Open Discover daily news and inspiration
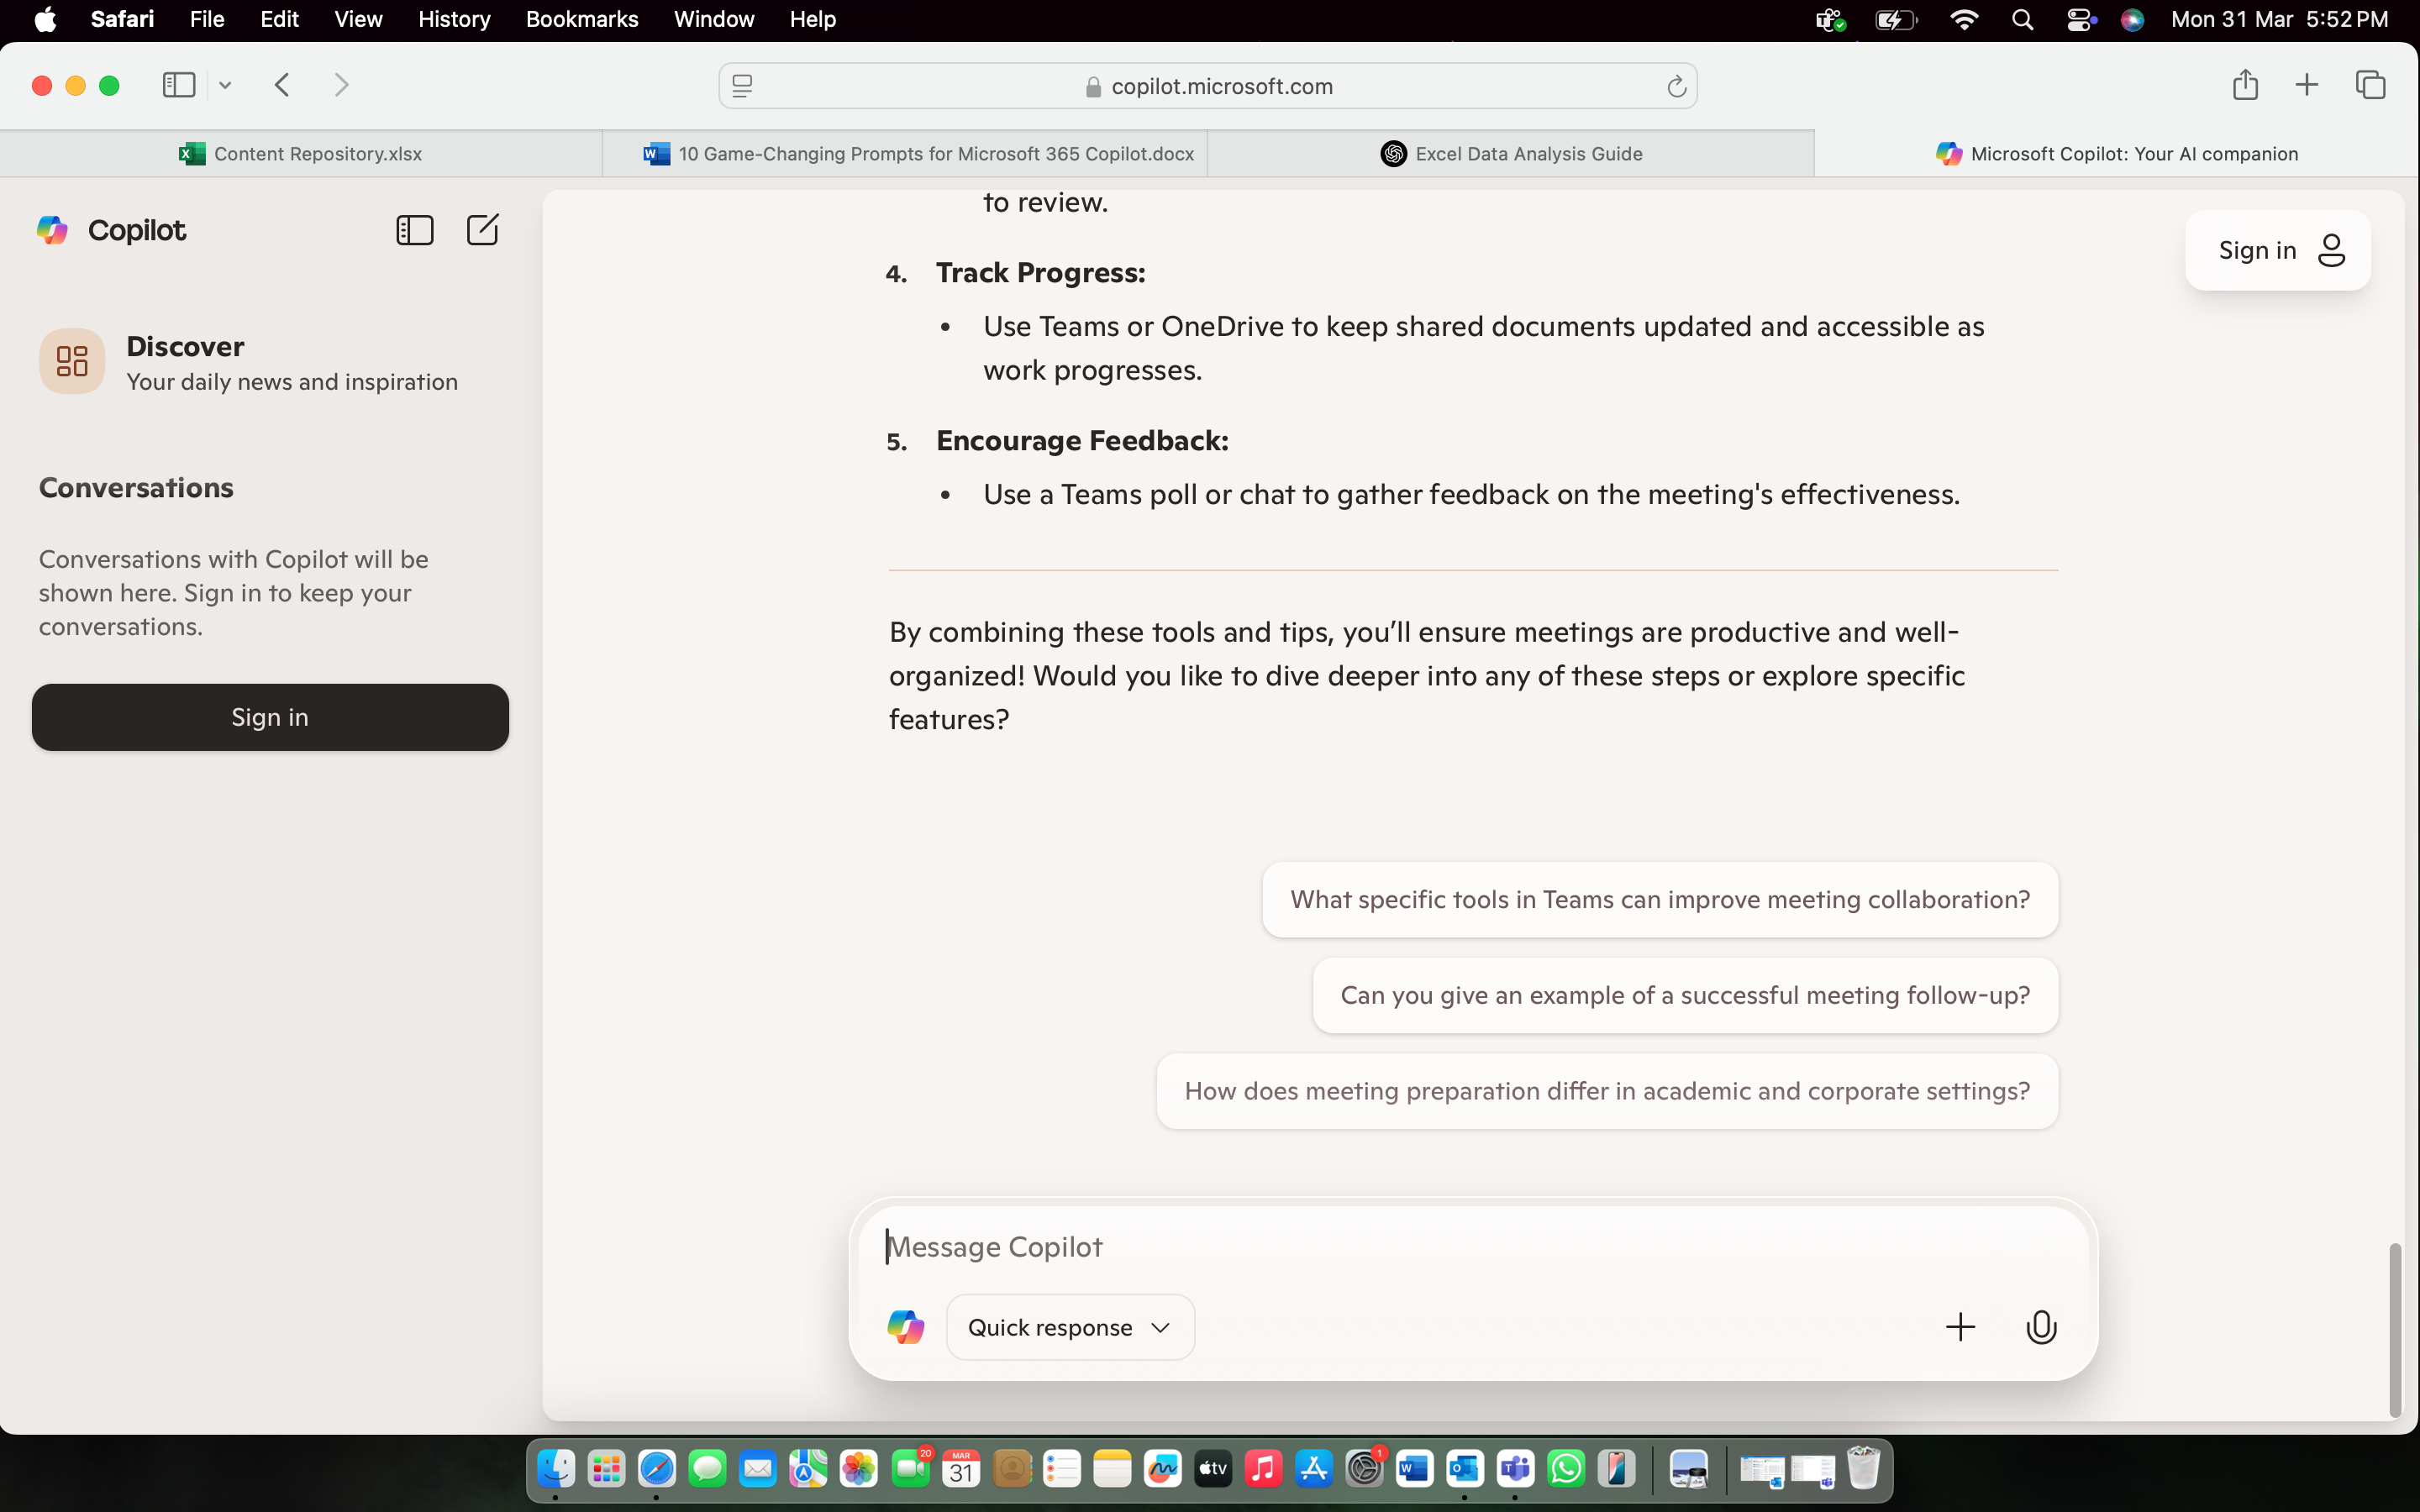 point(270,362)
